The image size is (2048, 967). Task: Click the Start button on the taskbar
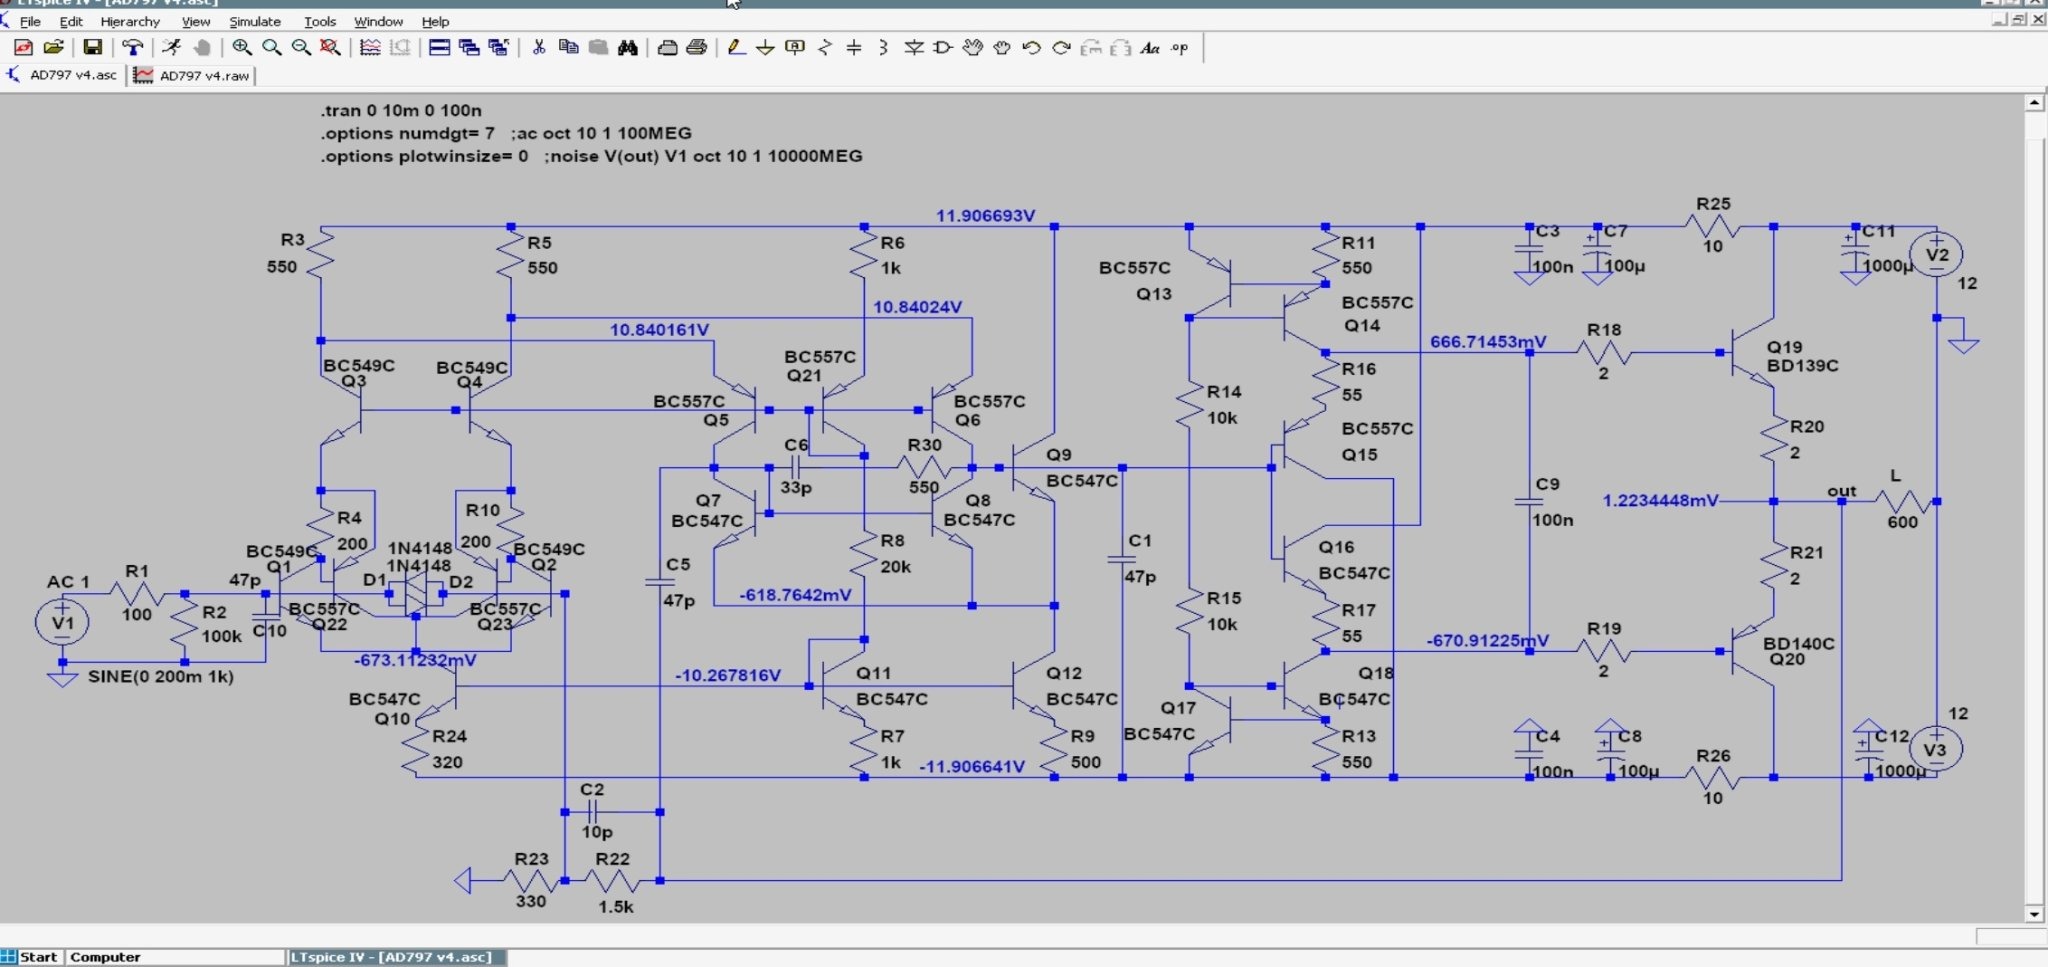(31, 957)
